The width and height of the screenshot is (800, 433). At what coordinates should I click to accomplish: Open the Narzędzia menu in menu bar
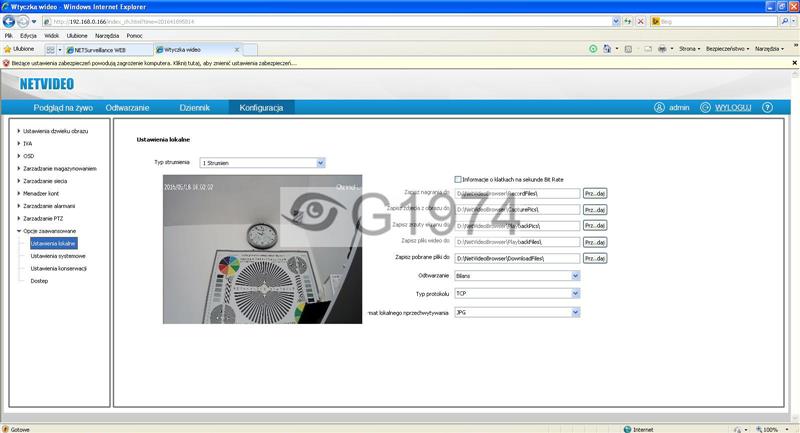coord(107,36)
